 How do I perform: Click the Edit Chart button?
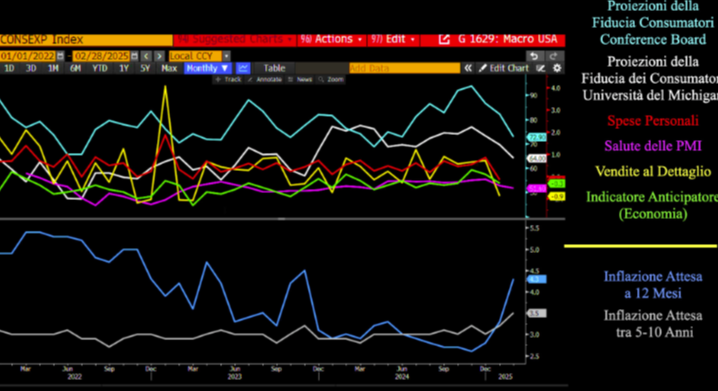pos(504,68)
